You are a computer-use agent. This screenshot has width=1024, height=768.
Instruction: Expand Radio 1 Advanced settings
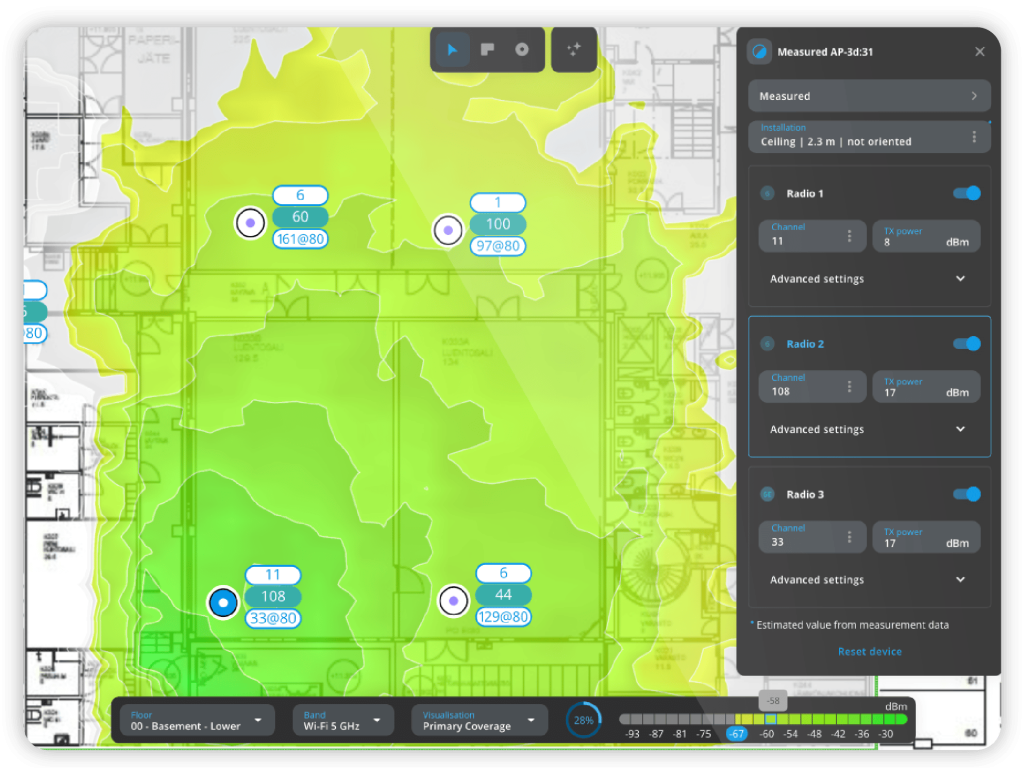pos(868,279)
